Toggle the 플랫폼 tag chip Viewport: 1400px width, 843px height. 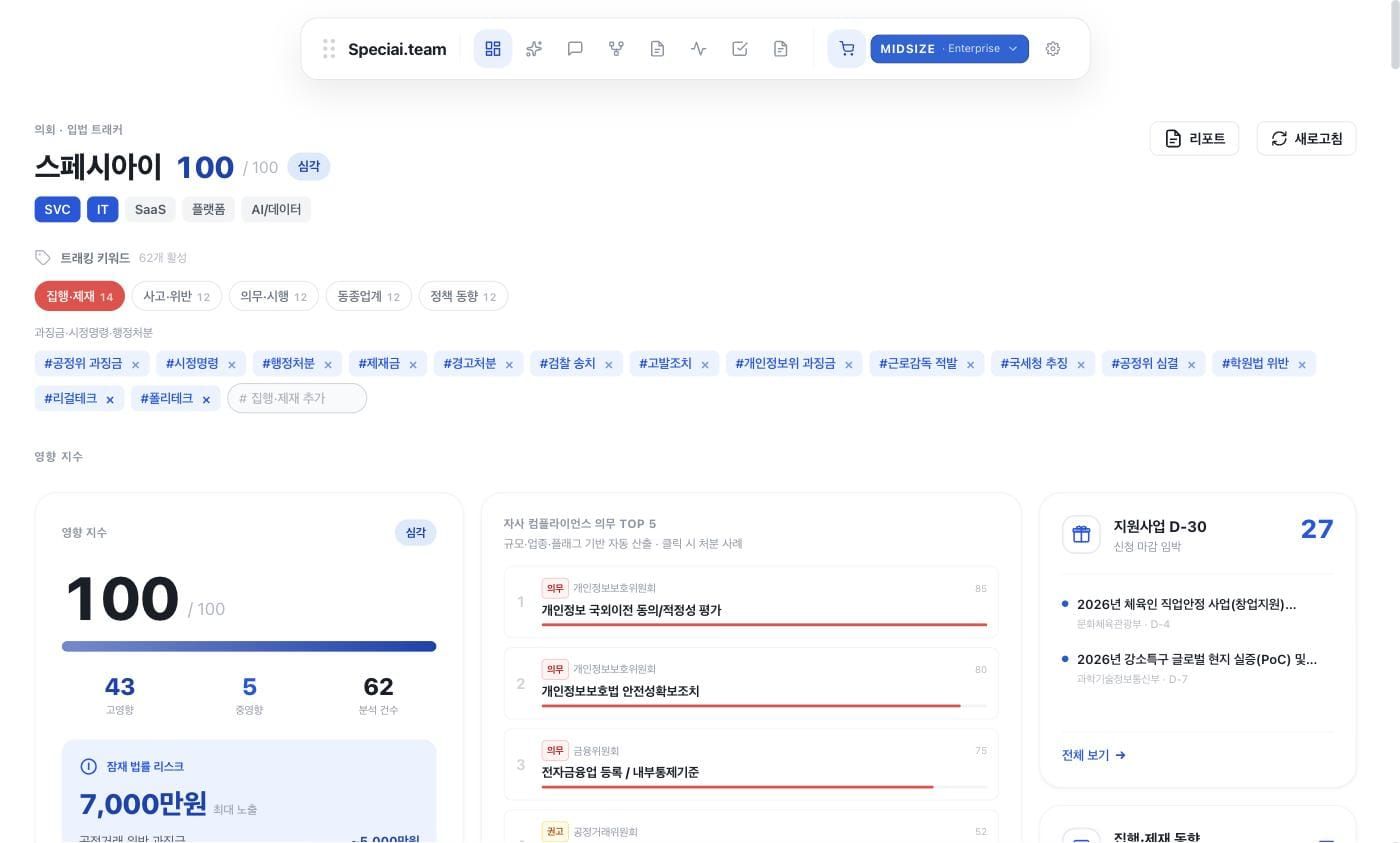[209, 209]
